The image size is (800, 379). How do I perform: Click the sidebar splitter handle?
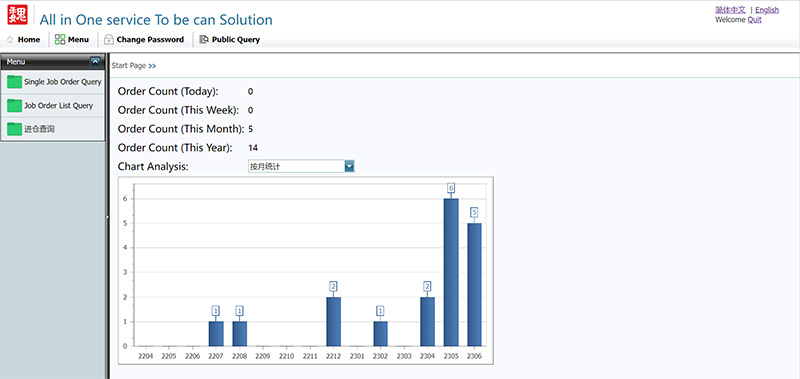(107, 217)
